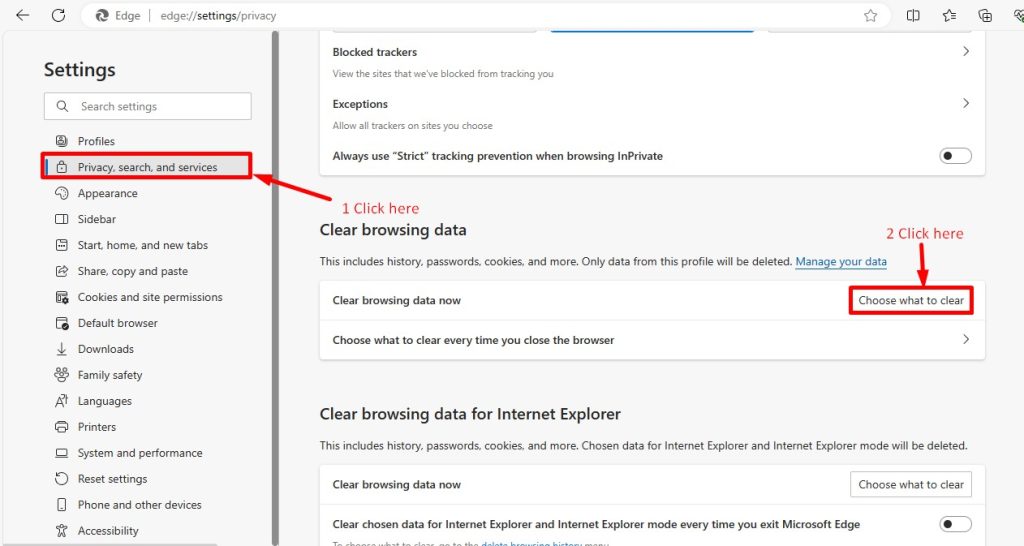Open the Manage your data link

tap(841, 261)
